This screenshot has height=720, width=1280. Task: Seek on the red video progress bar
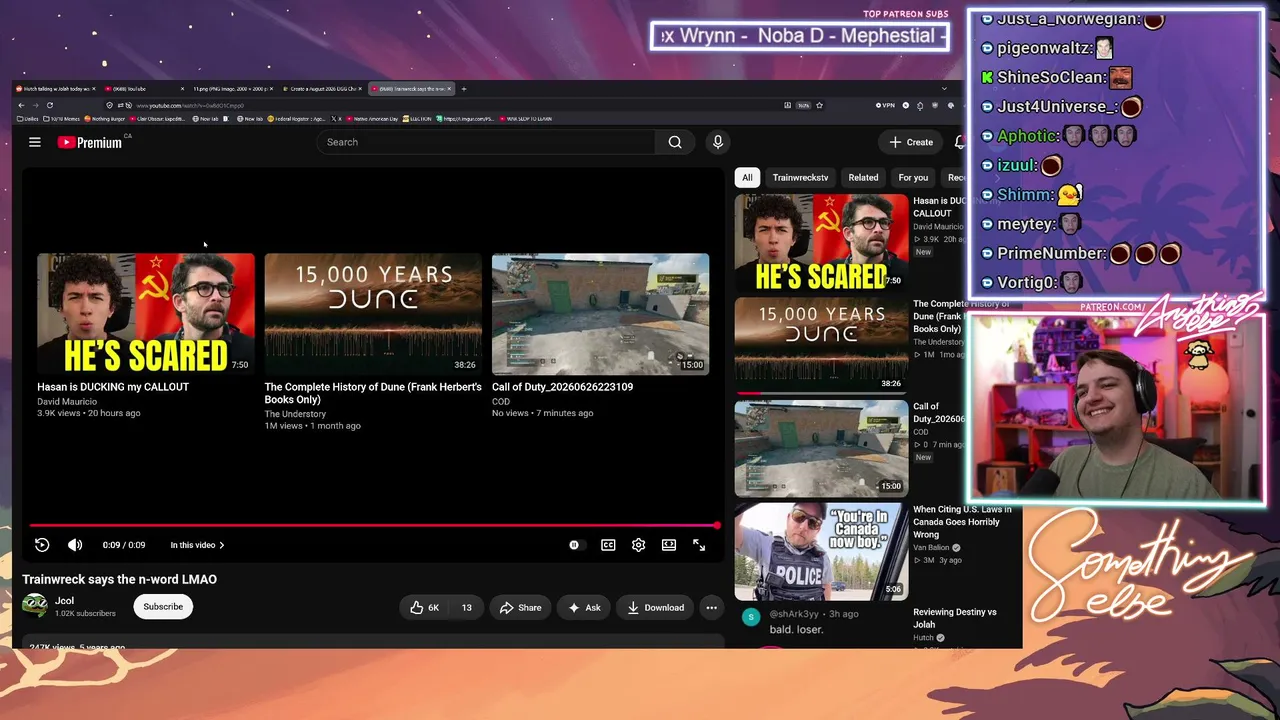click(374, 525)
